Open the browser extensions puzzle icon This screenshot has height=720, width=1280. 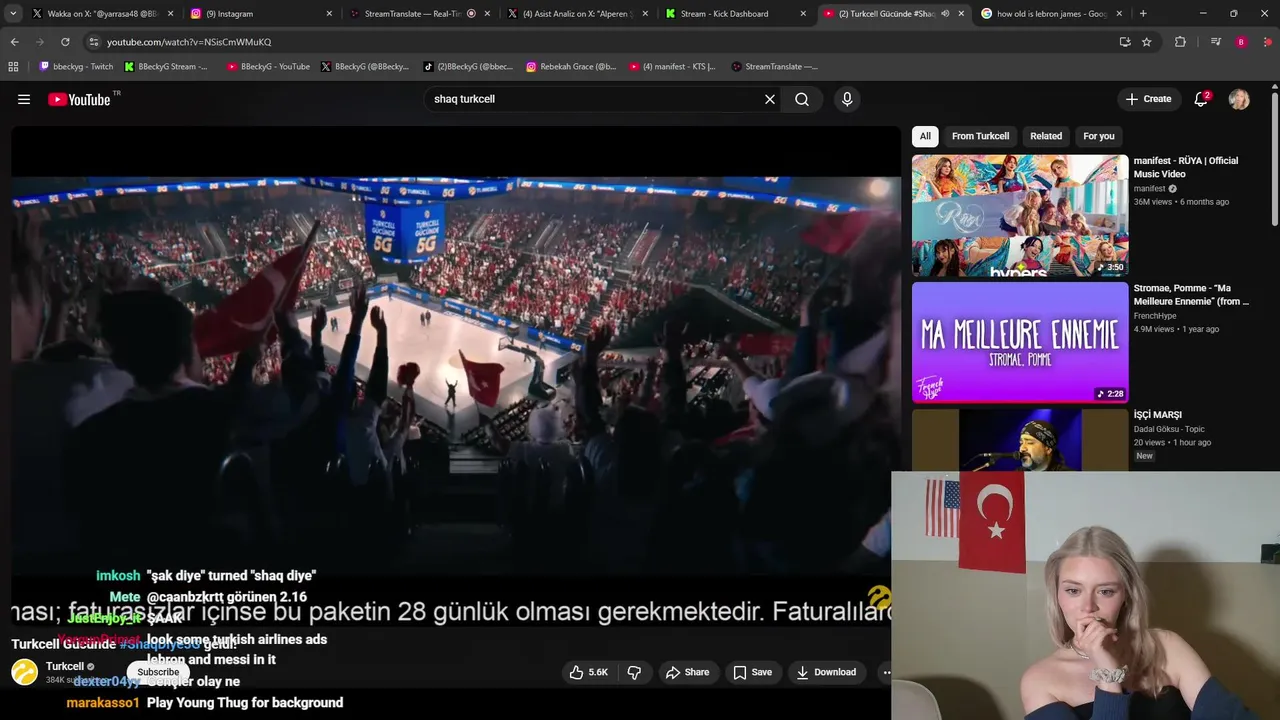(1180, 42)
